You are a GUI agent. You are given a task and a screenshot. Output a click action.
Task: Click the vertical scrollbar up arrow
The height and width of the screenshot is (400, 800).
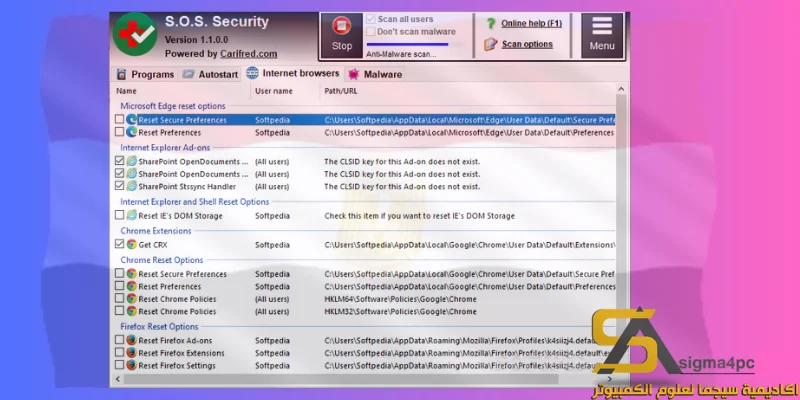[621, 89]
